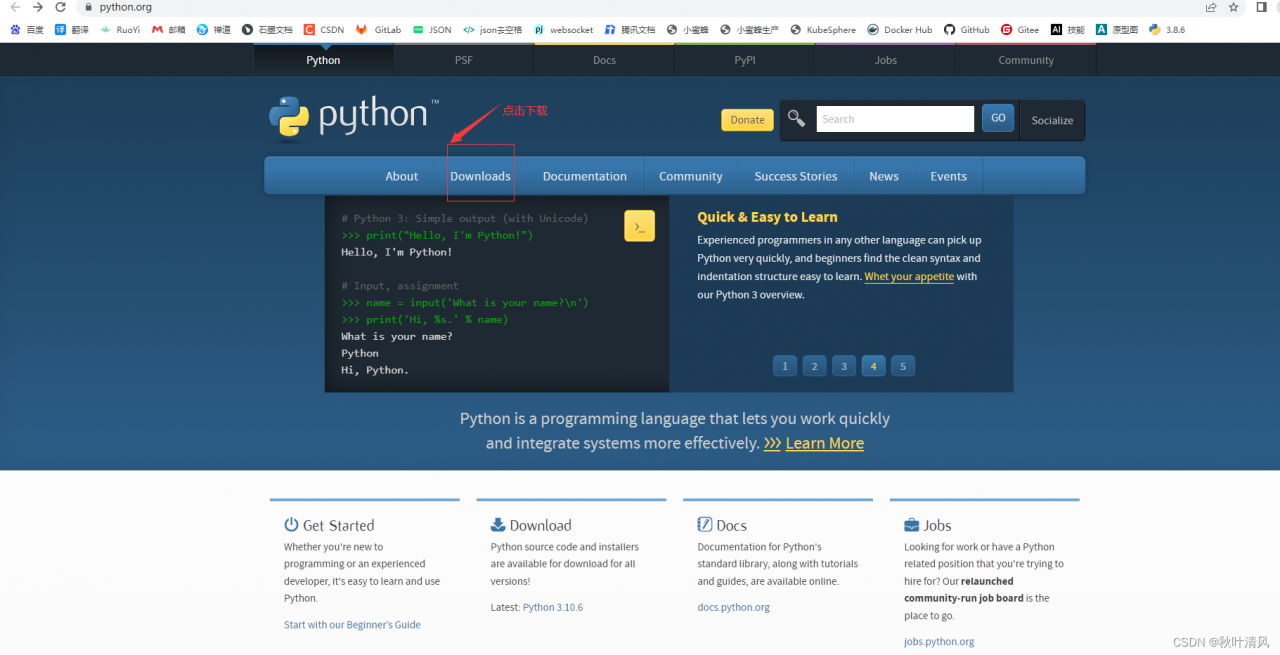This screenshot has height=655, width=1280.
Task: Switch to the PyPI top tab
Action: click(745, 60)
